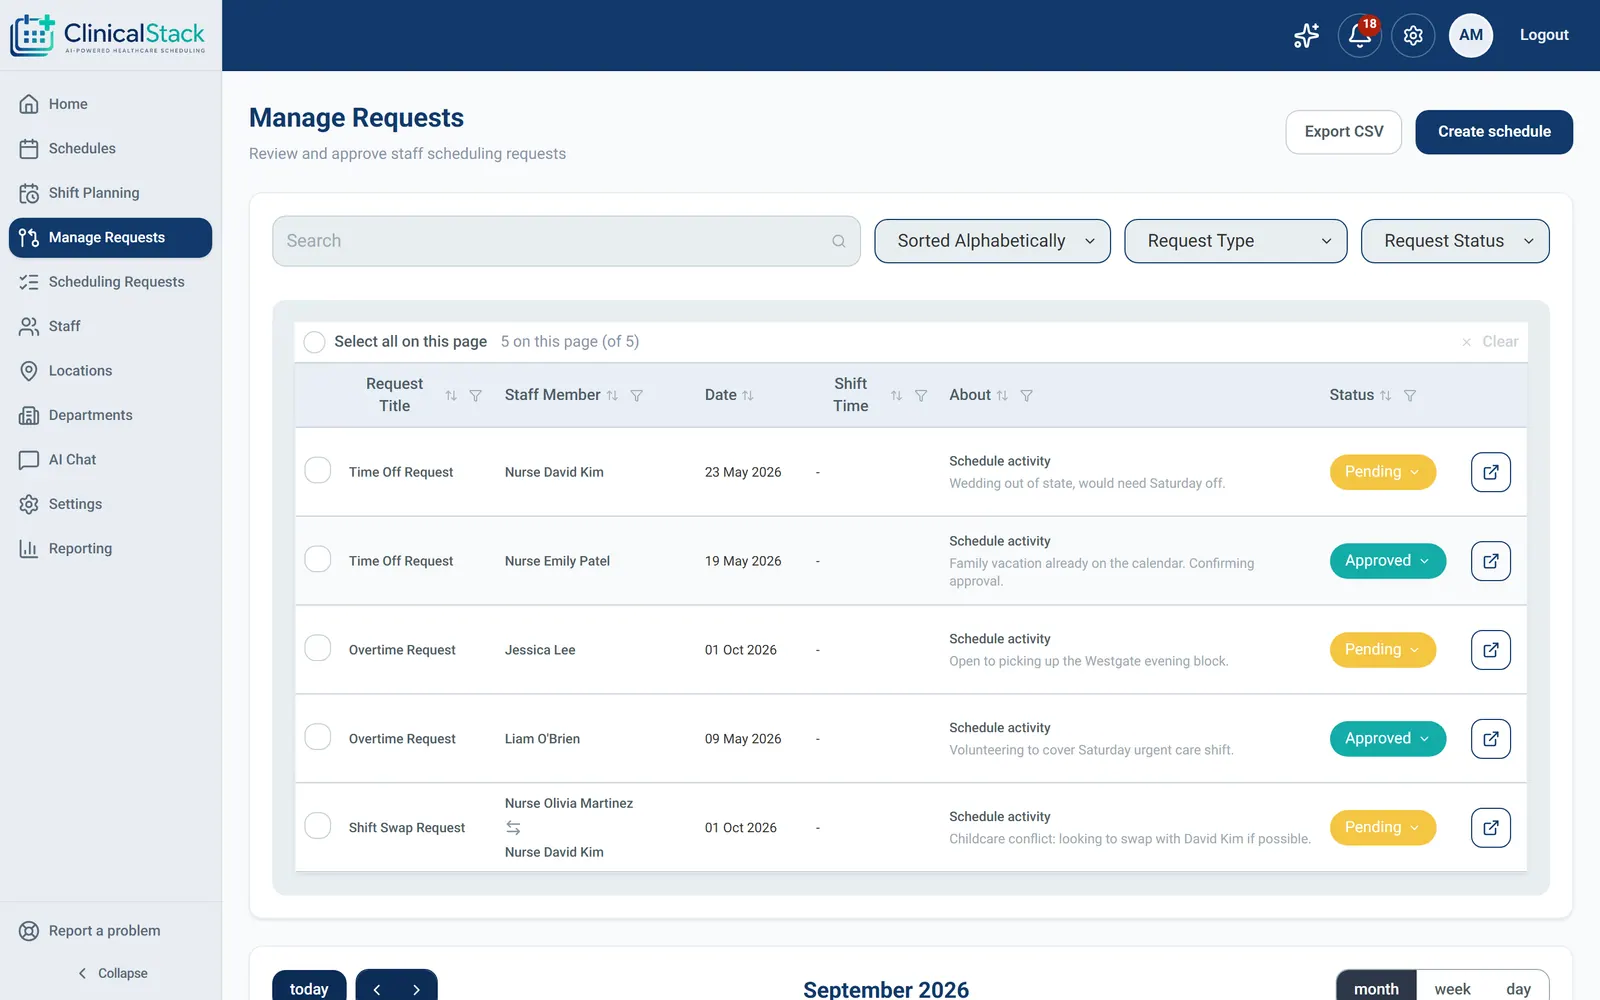1600x1000 pixels.
Task: Sort by Date column arrows icon
Action: (748, 396)
